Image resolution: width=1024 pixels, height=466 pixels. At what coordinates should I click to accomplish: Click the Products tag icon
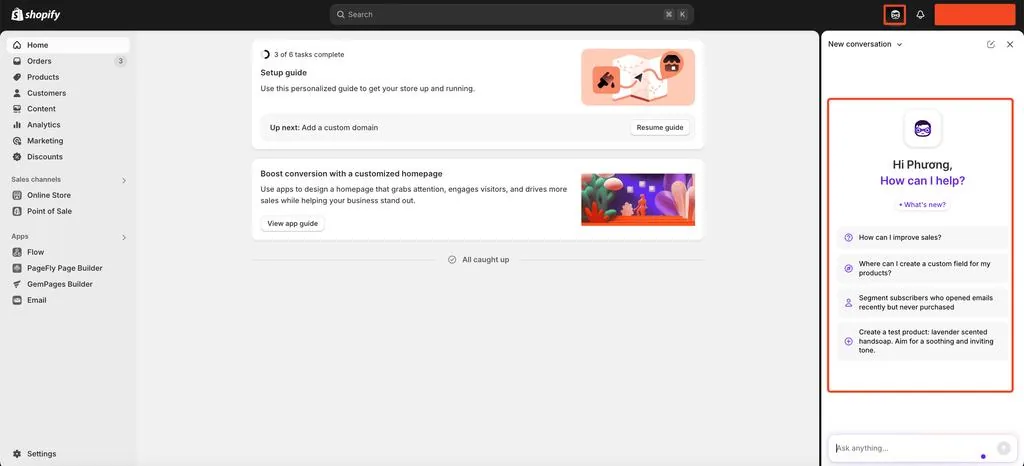[17, 77]
